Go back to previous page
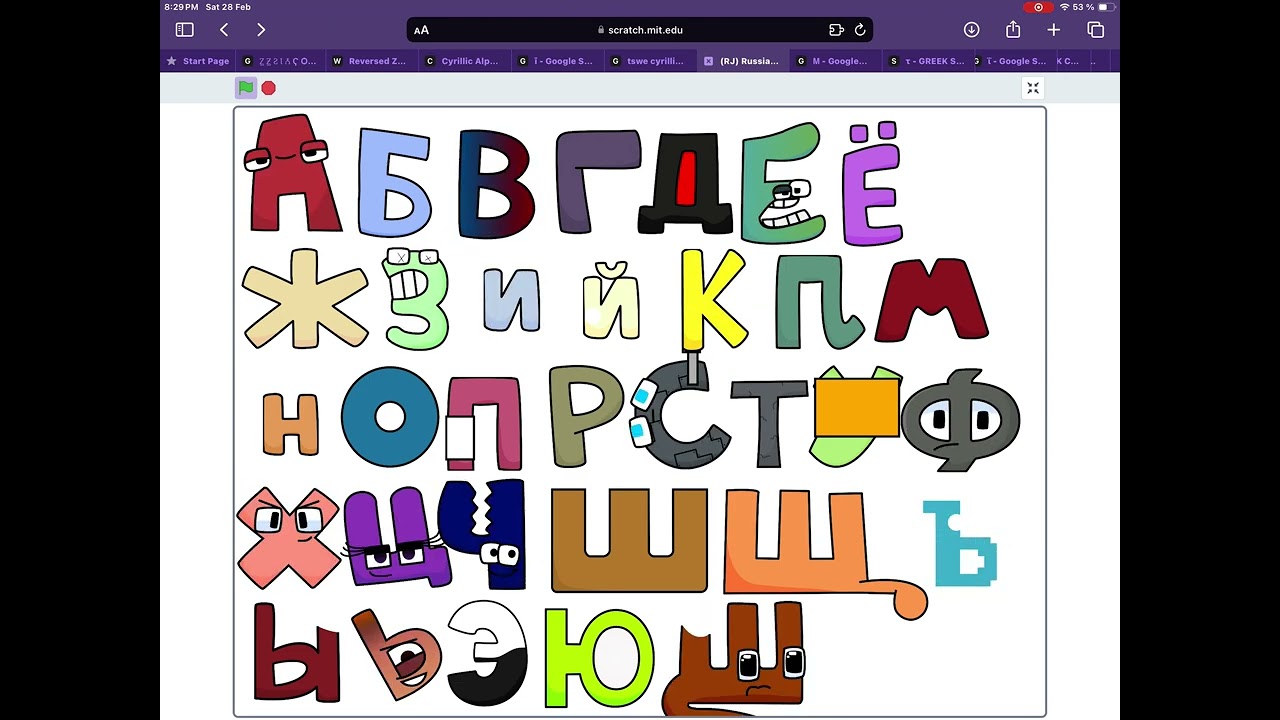This screenshot has height=720, width=1280. 224,30
